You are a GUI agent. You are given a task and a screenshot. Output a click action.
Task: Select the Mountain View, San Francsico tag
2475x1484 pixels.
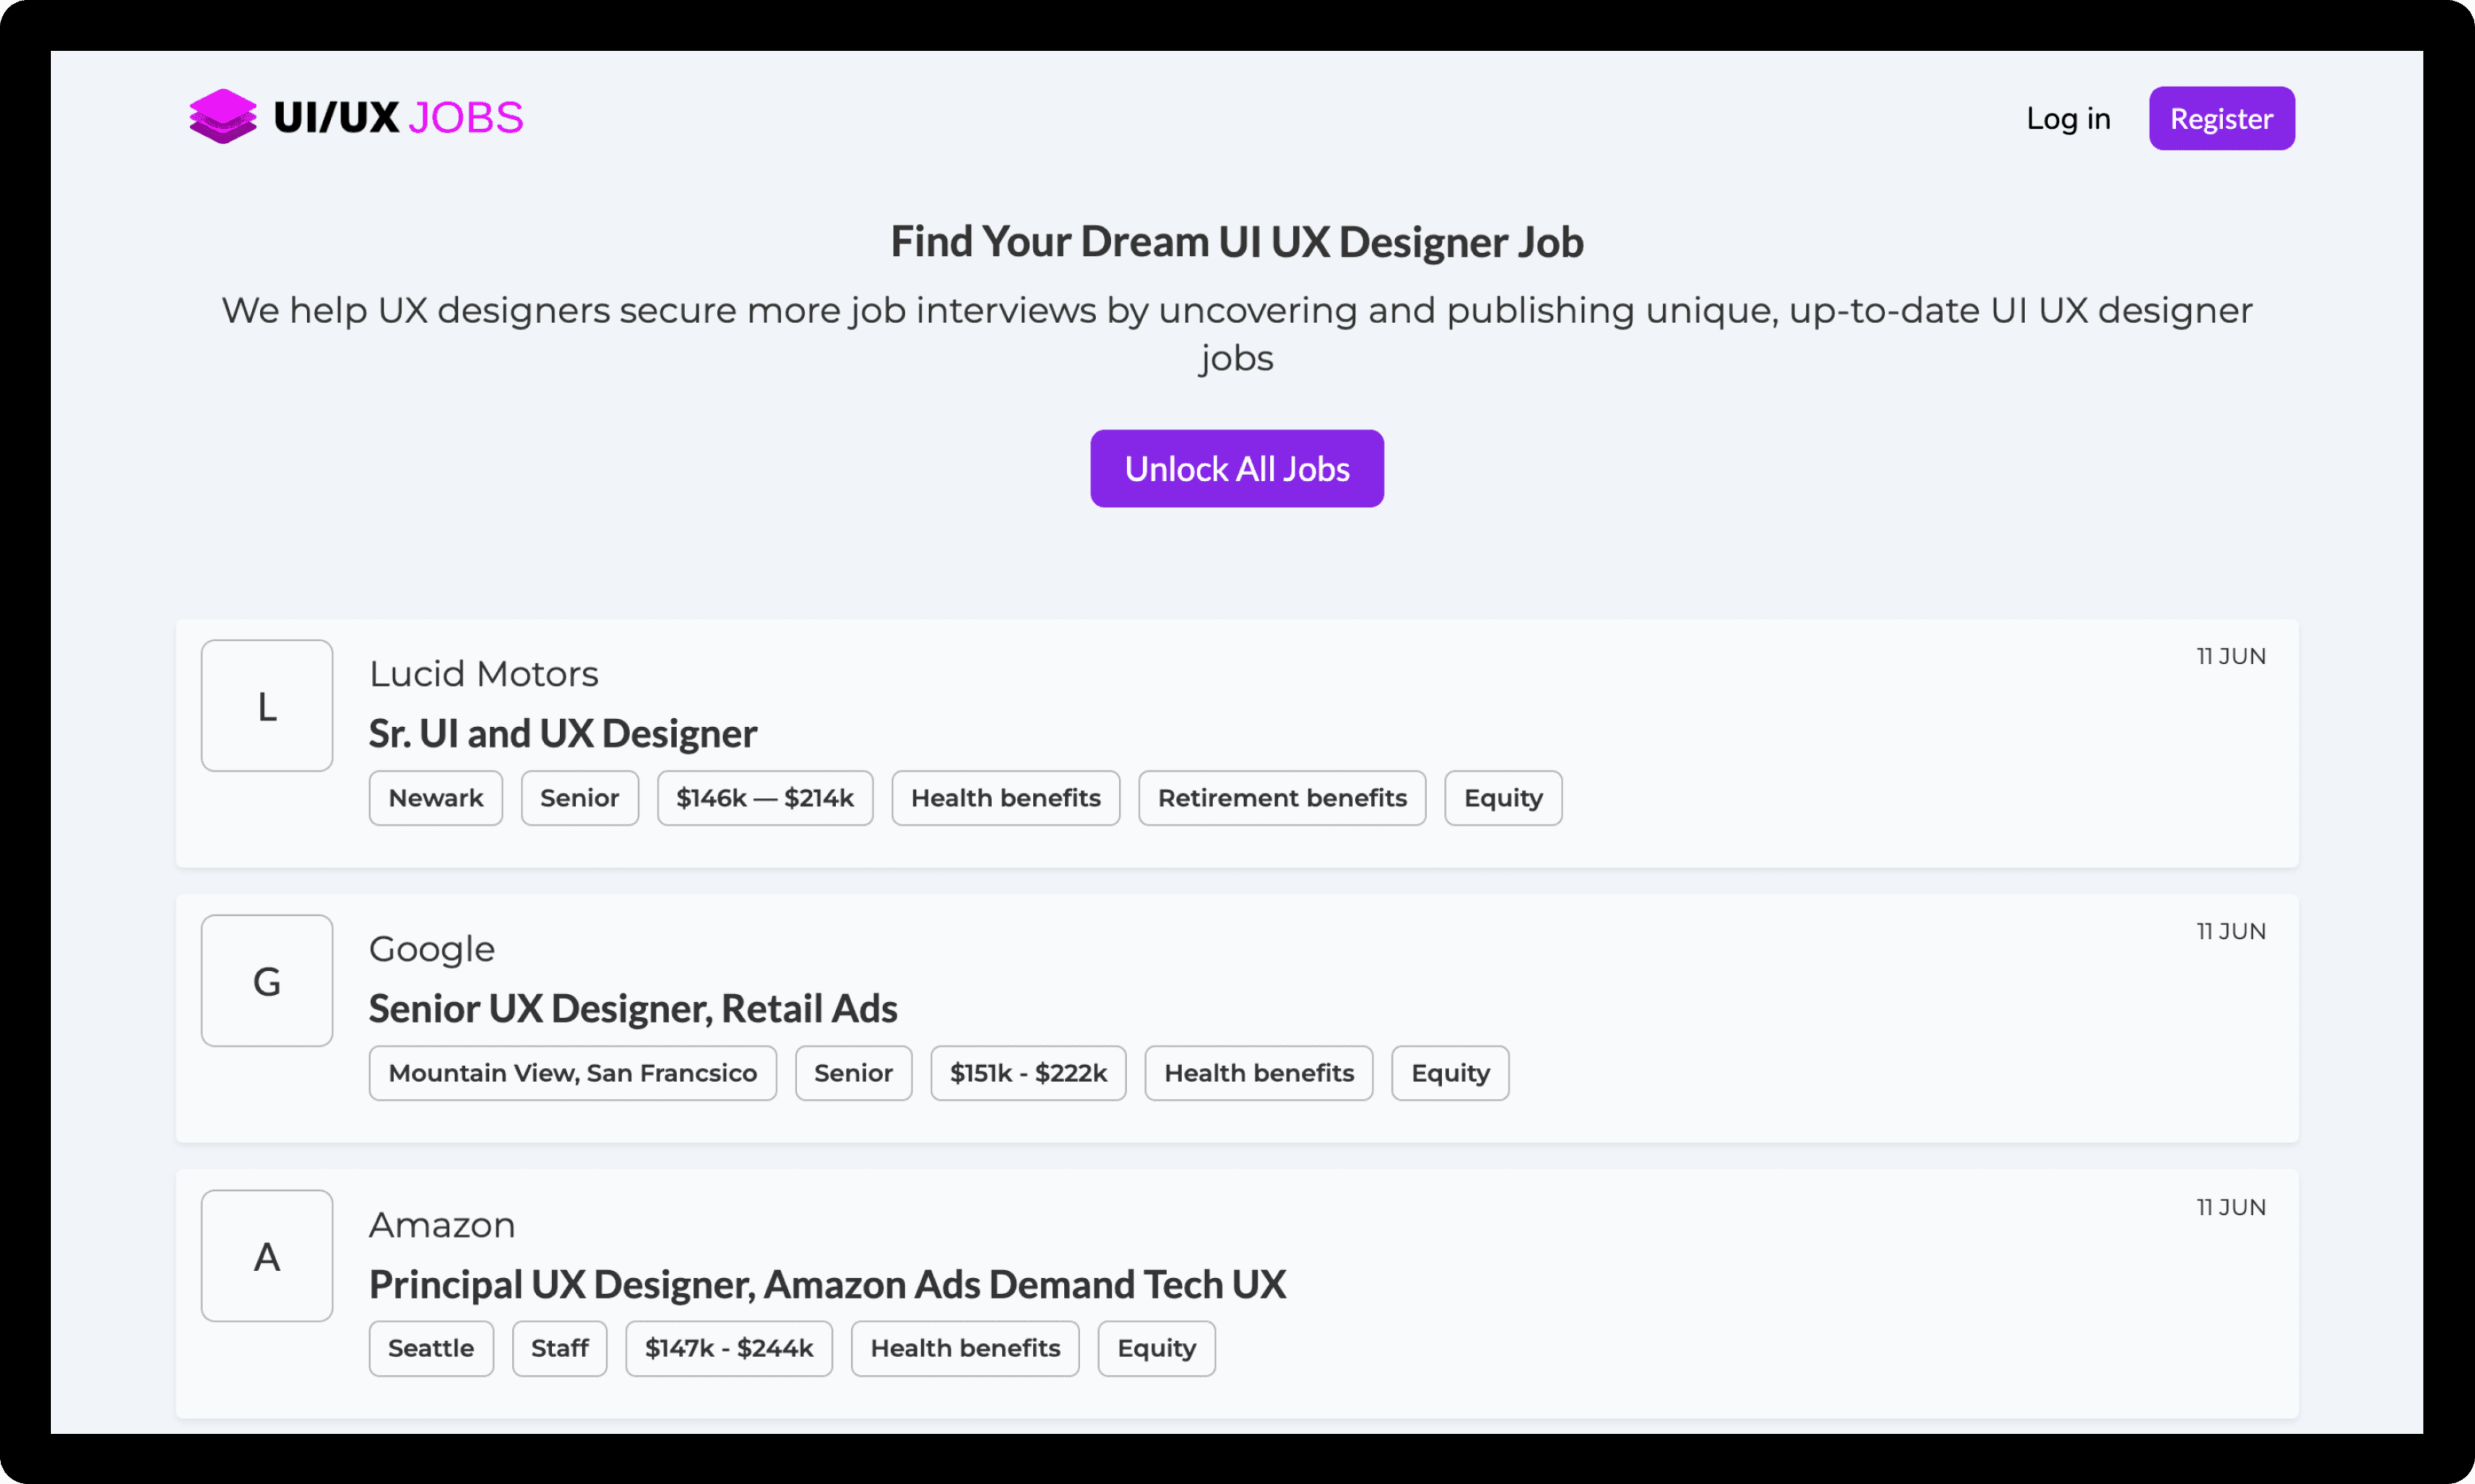[573, 1073]
